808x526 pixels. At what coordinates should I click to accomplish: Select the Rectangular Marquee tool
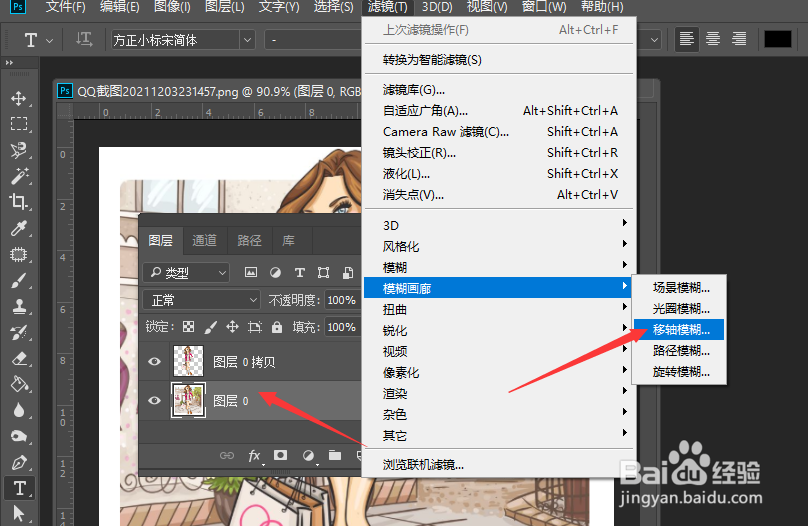click(x=19, y=124)
